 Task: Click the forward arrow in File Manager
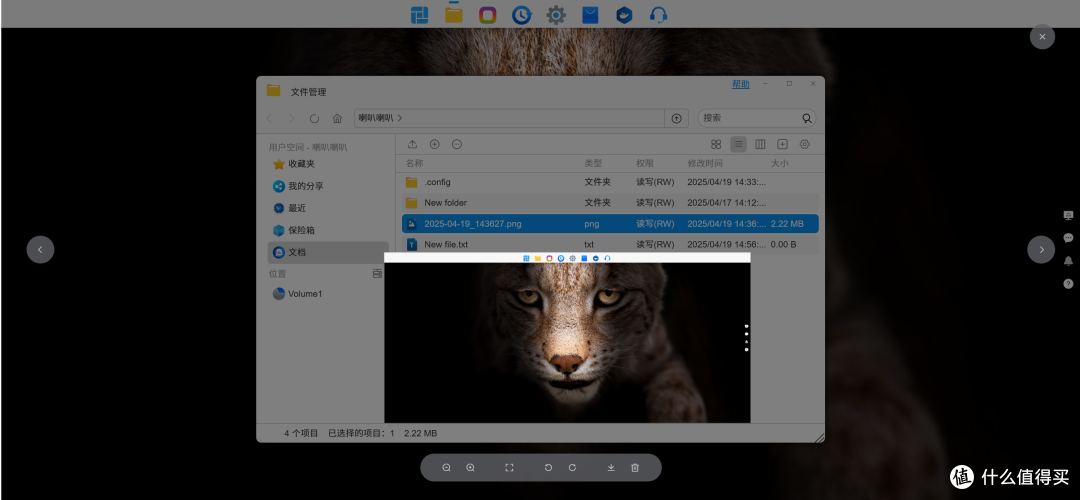[x=291, y=118]
